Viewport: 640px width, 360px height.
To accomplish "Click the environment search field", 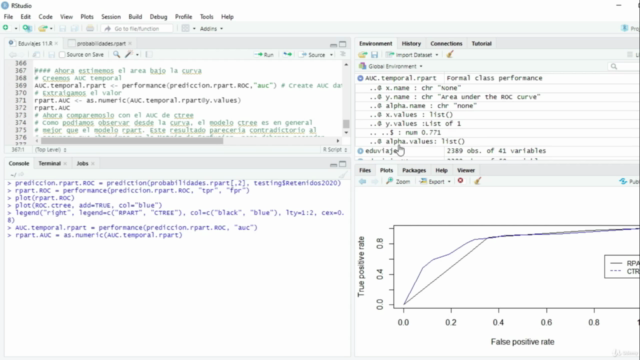I will (623, 66).
